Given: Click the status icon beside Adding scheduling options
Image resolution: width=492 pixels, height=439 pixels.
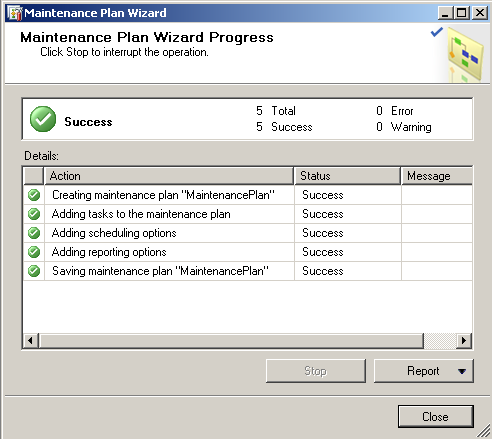Looking at the screenshot, I should click(x=34, y=233).
